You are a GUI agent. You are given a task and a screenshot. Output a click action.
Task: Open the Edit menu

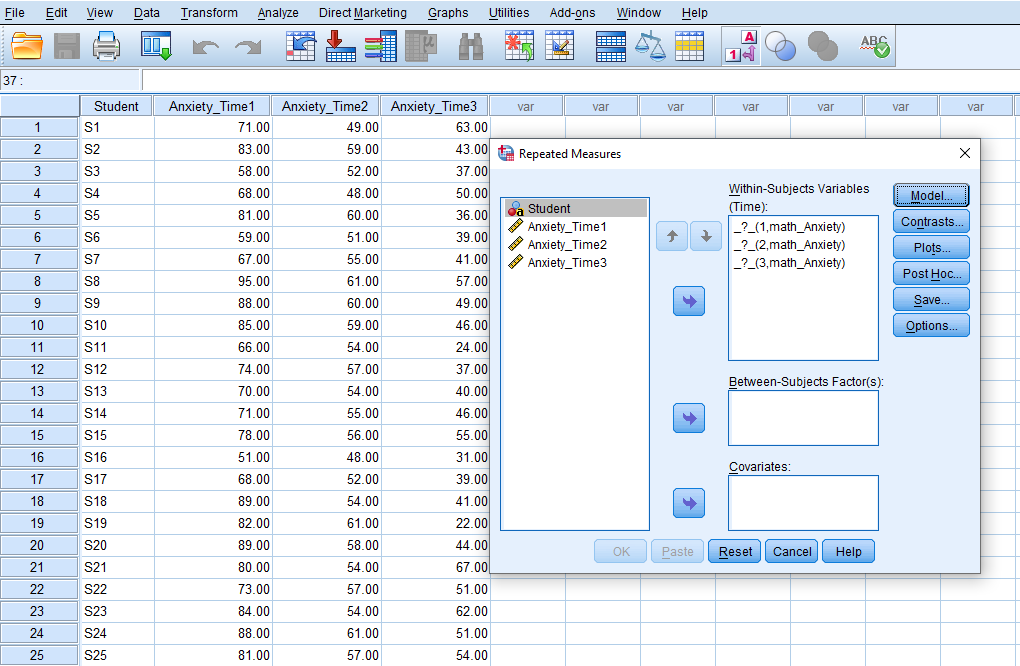coord(57,12)
